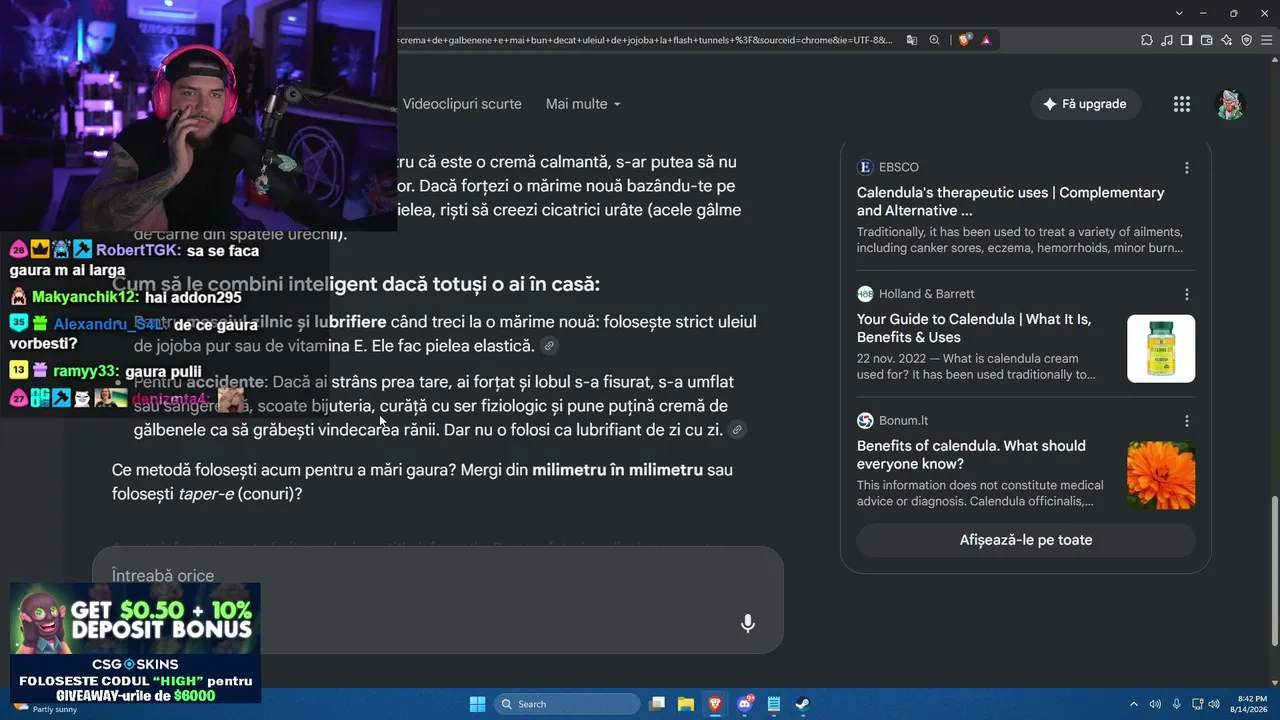The height and width of the screenshot is (720, 1280).
Task: Click username Makyanchik12 in stream chat
Action: [86, 297]
